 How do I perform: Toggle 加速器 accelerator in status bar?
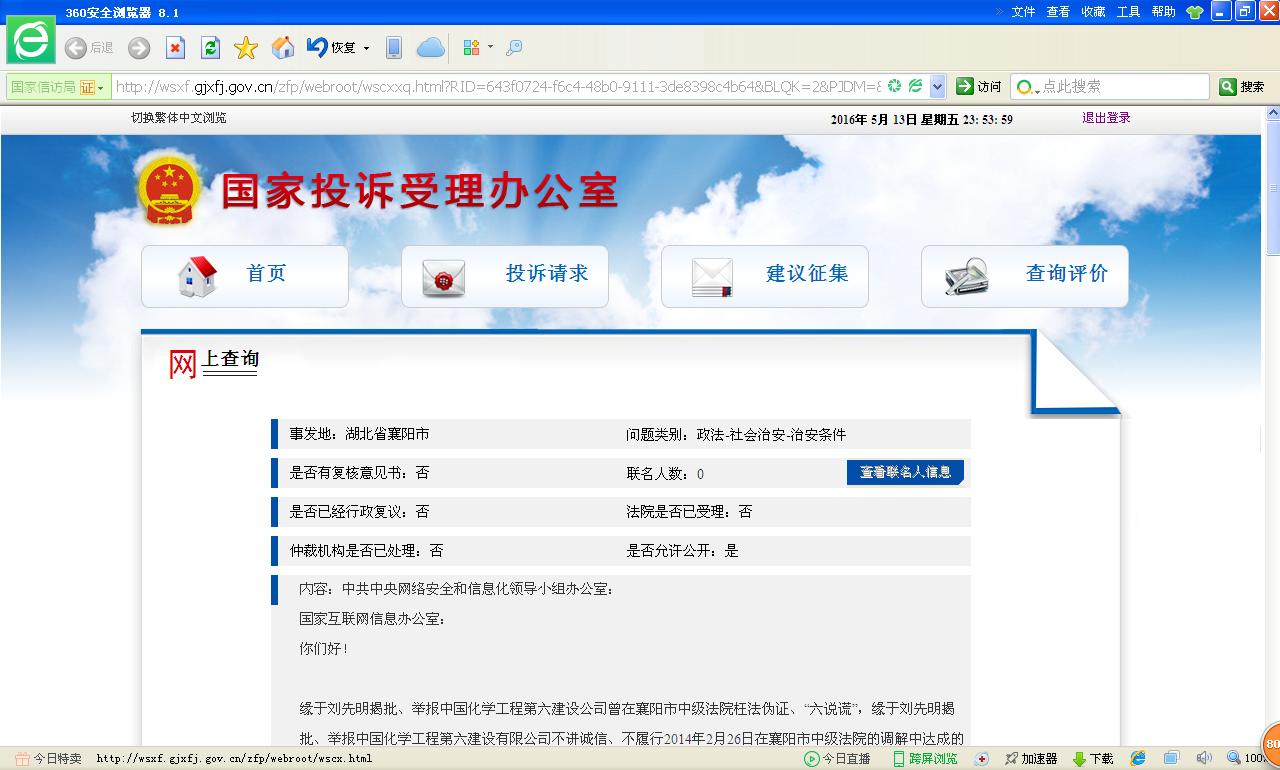[1030, 759]
